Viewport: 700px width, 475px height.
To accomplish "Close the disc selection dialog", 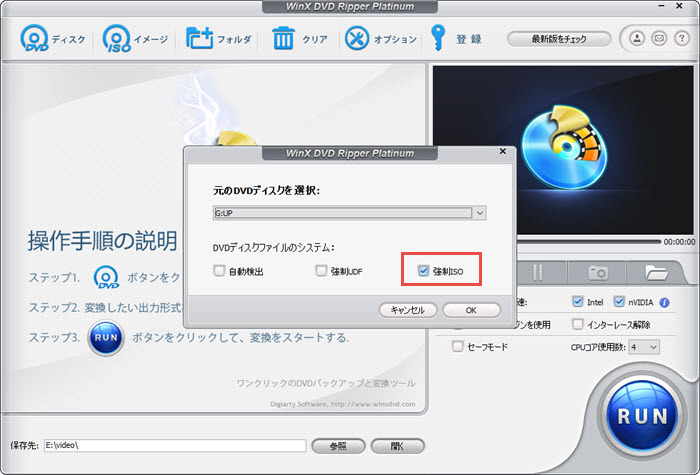I will click(x=503, y=151).
